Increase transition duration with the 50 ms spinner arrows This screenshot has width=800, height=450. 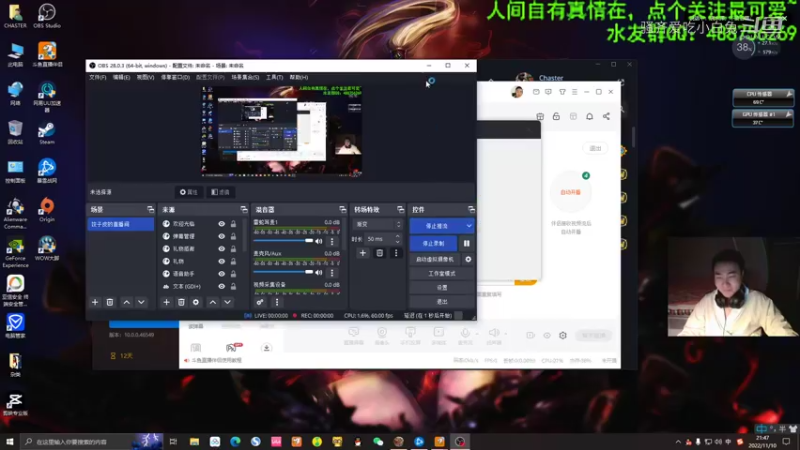coord(397,237)
